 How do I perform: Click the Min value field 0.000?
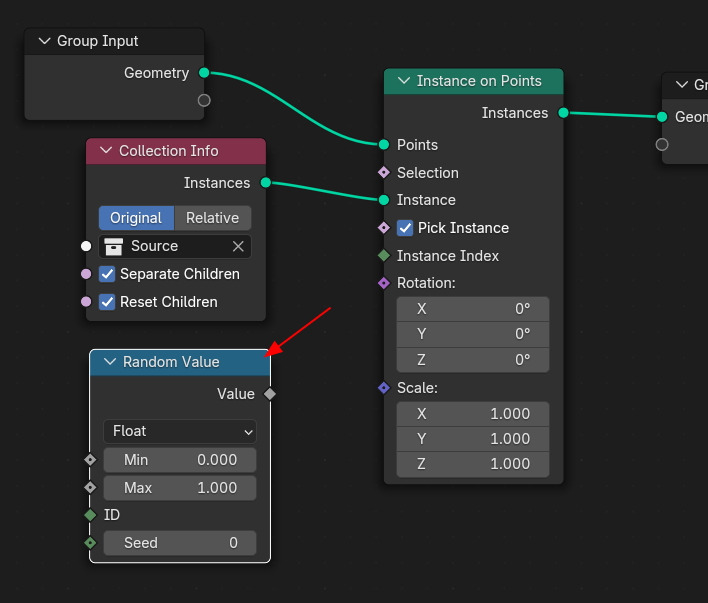[180, 460]
